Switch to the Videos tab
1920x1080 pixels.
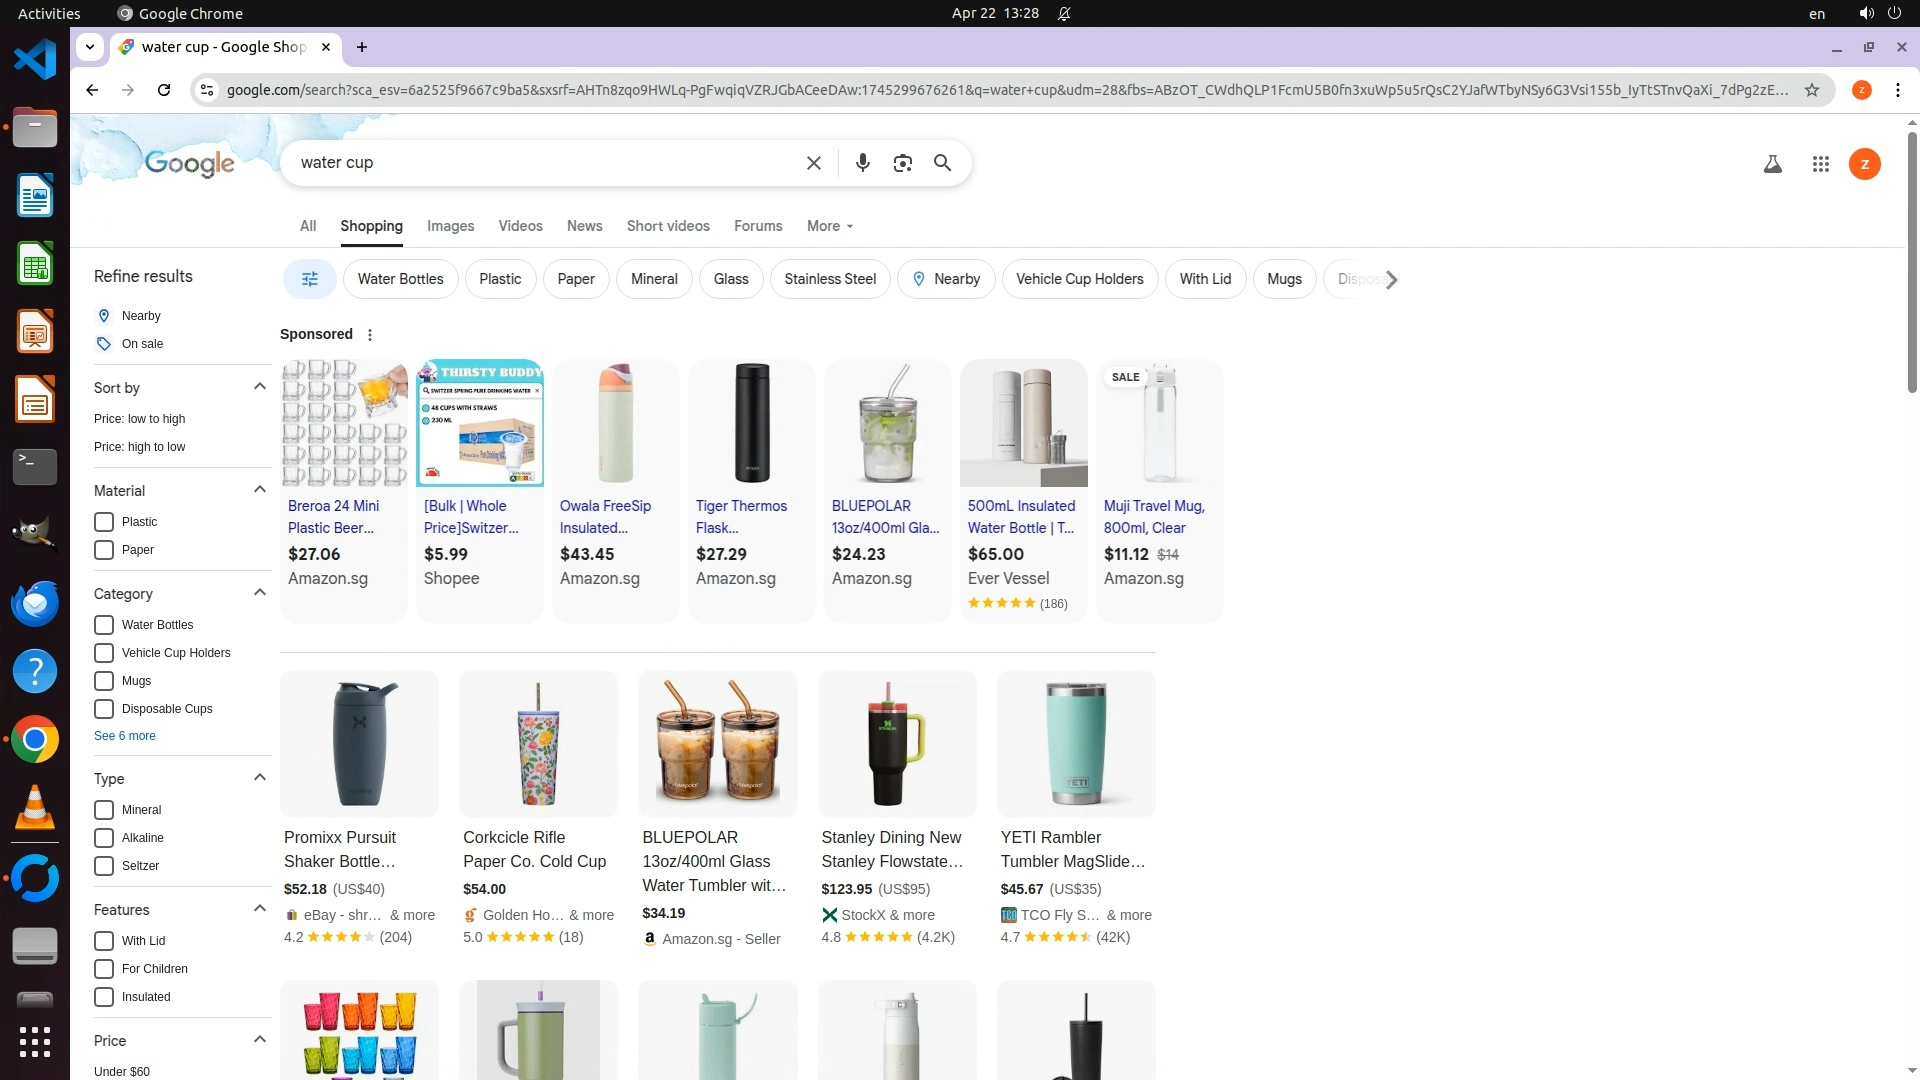pos(520,226)
